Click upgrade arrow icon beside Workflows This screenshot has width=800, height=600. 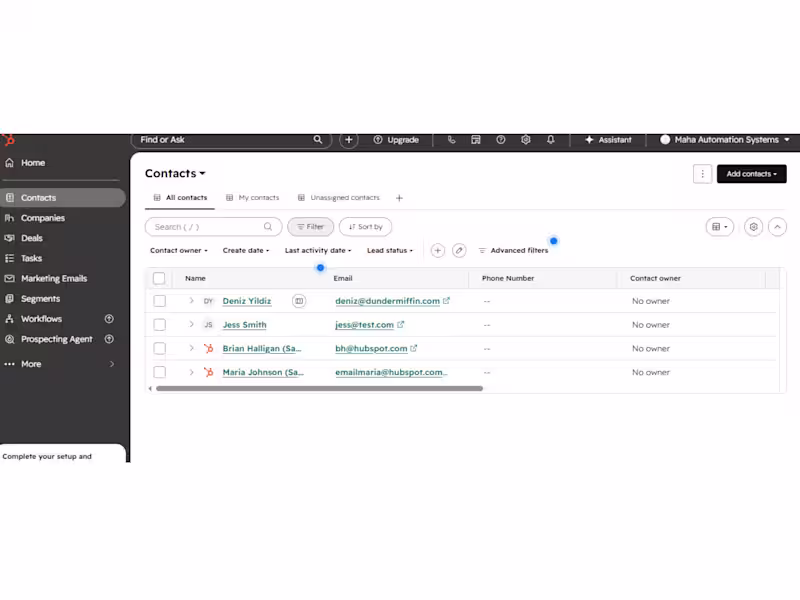point(109,319)
